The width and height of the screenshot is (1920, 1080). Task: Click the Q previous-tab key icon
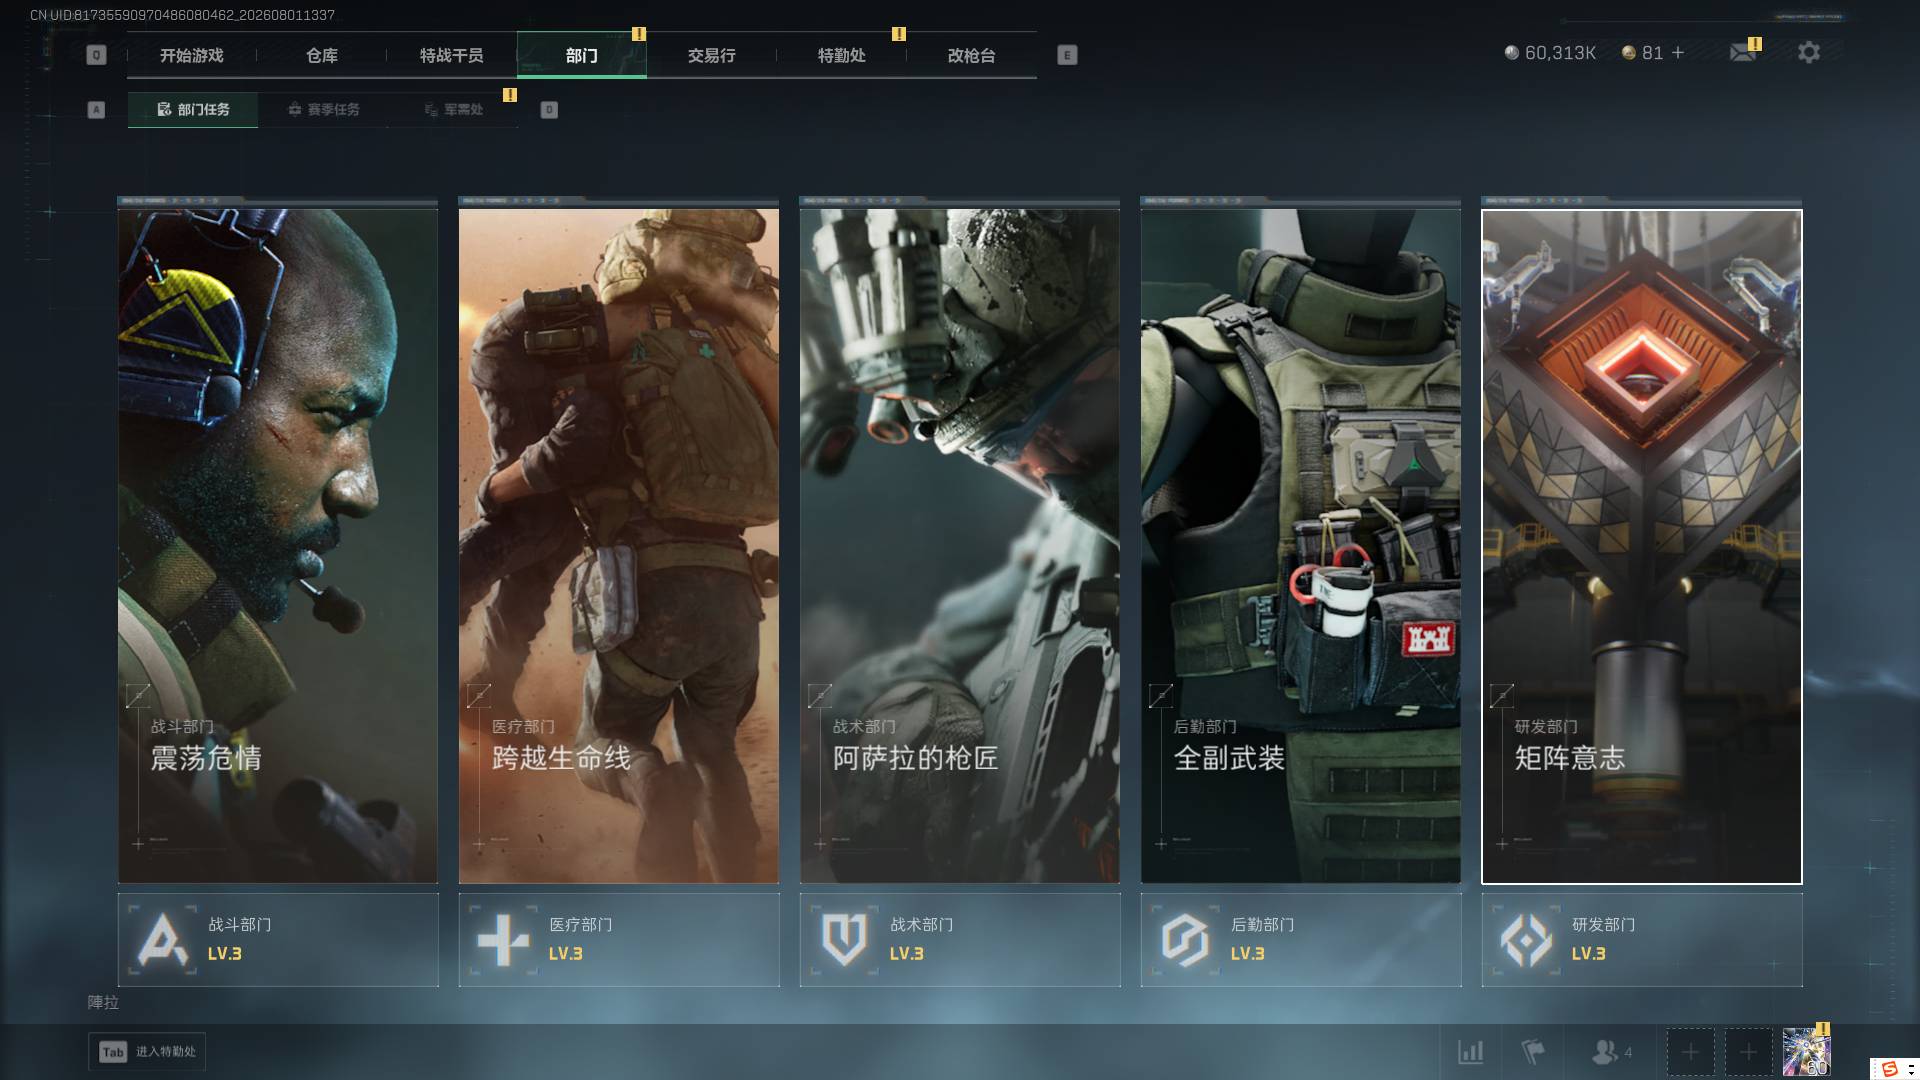coord(96,56)
